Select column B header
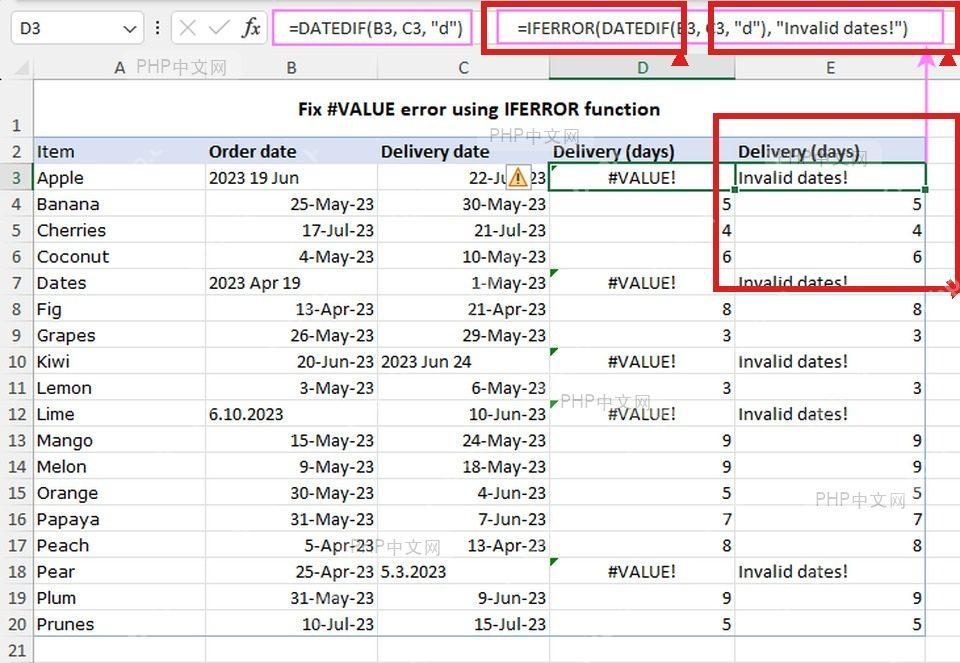 tap(291, 67)
